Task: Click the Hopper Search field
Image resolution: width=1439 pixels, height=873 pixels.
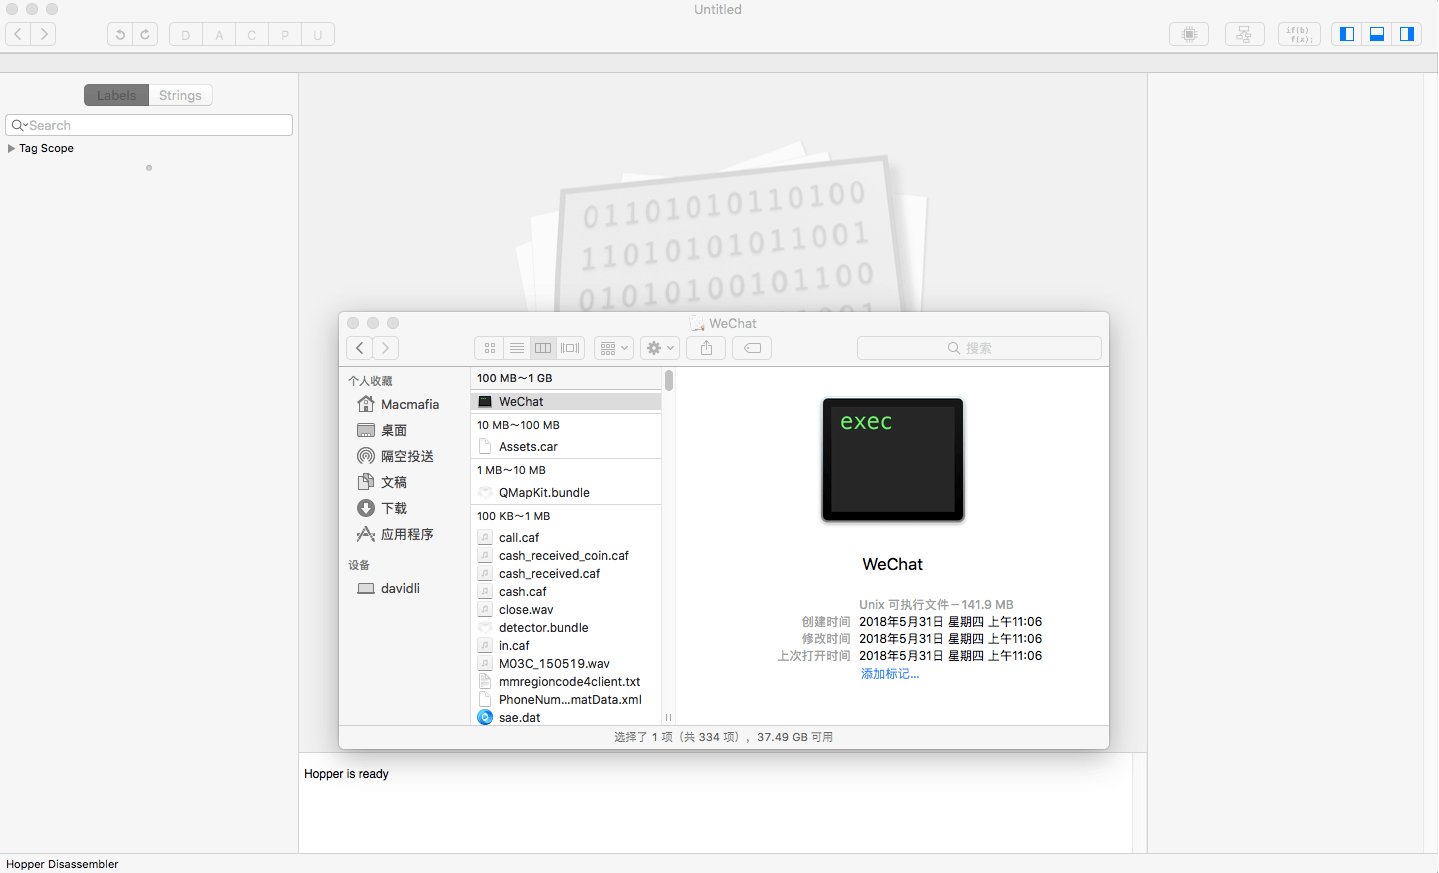Action: tap(149, 125)
